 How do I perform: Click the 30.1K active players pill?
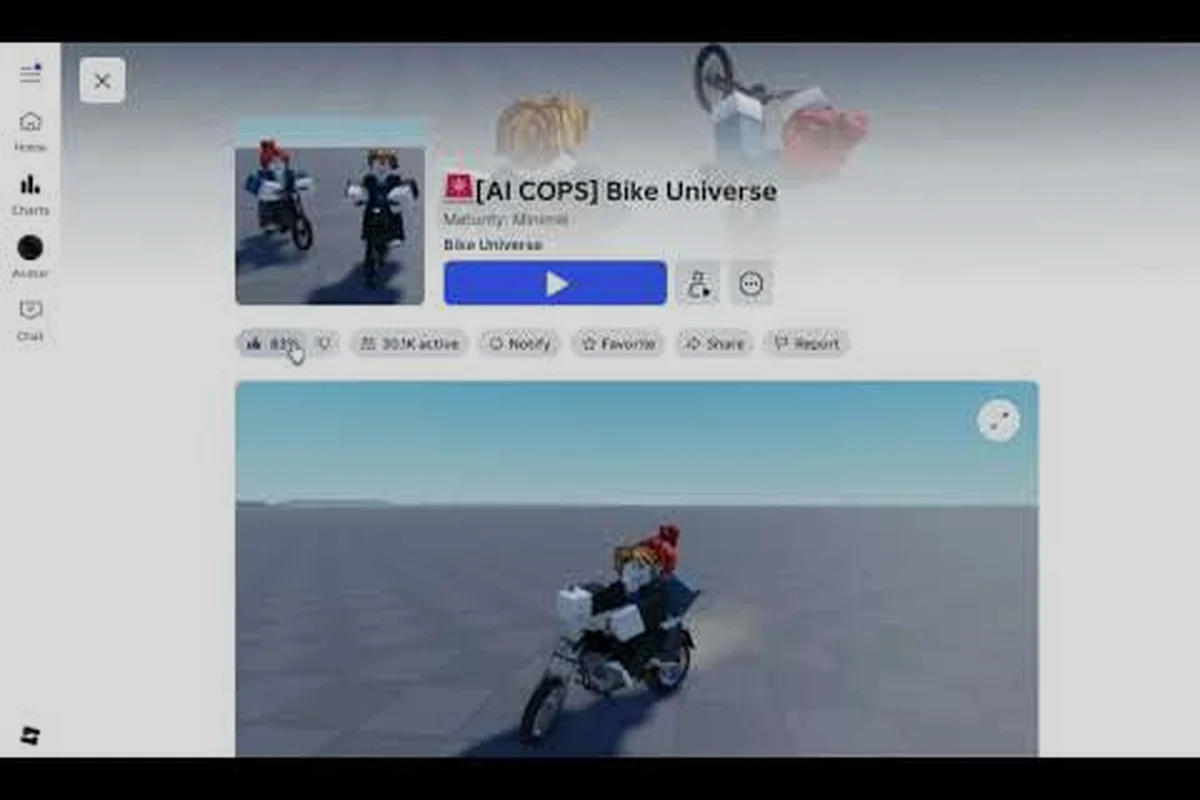coord(409,343)
